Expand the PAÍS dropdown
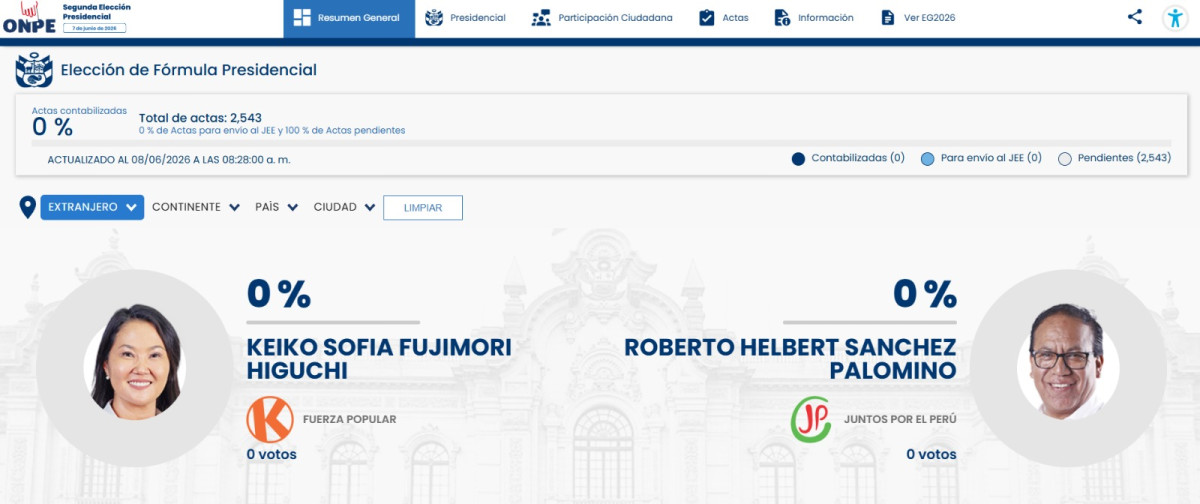1200x504 pixels. click(x=277, y=207)
